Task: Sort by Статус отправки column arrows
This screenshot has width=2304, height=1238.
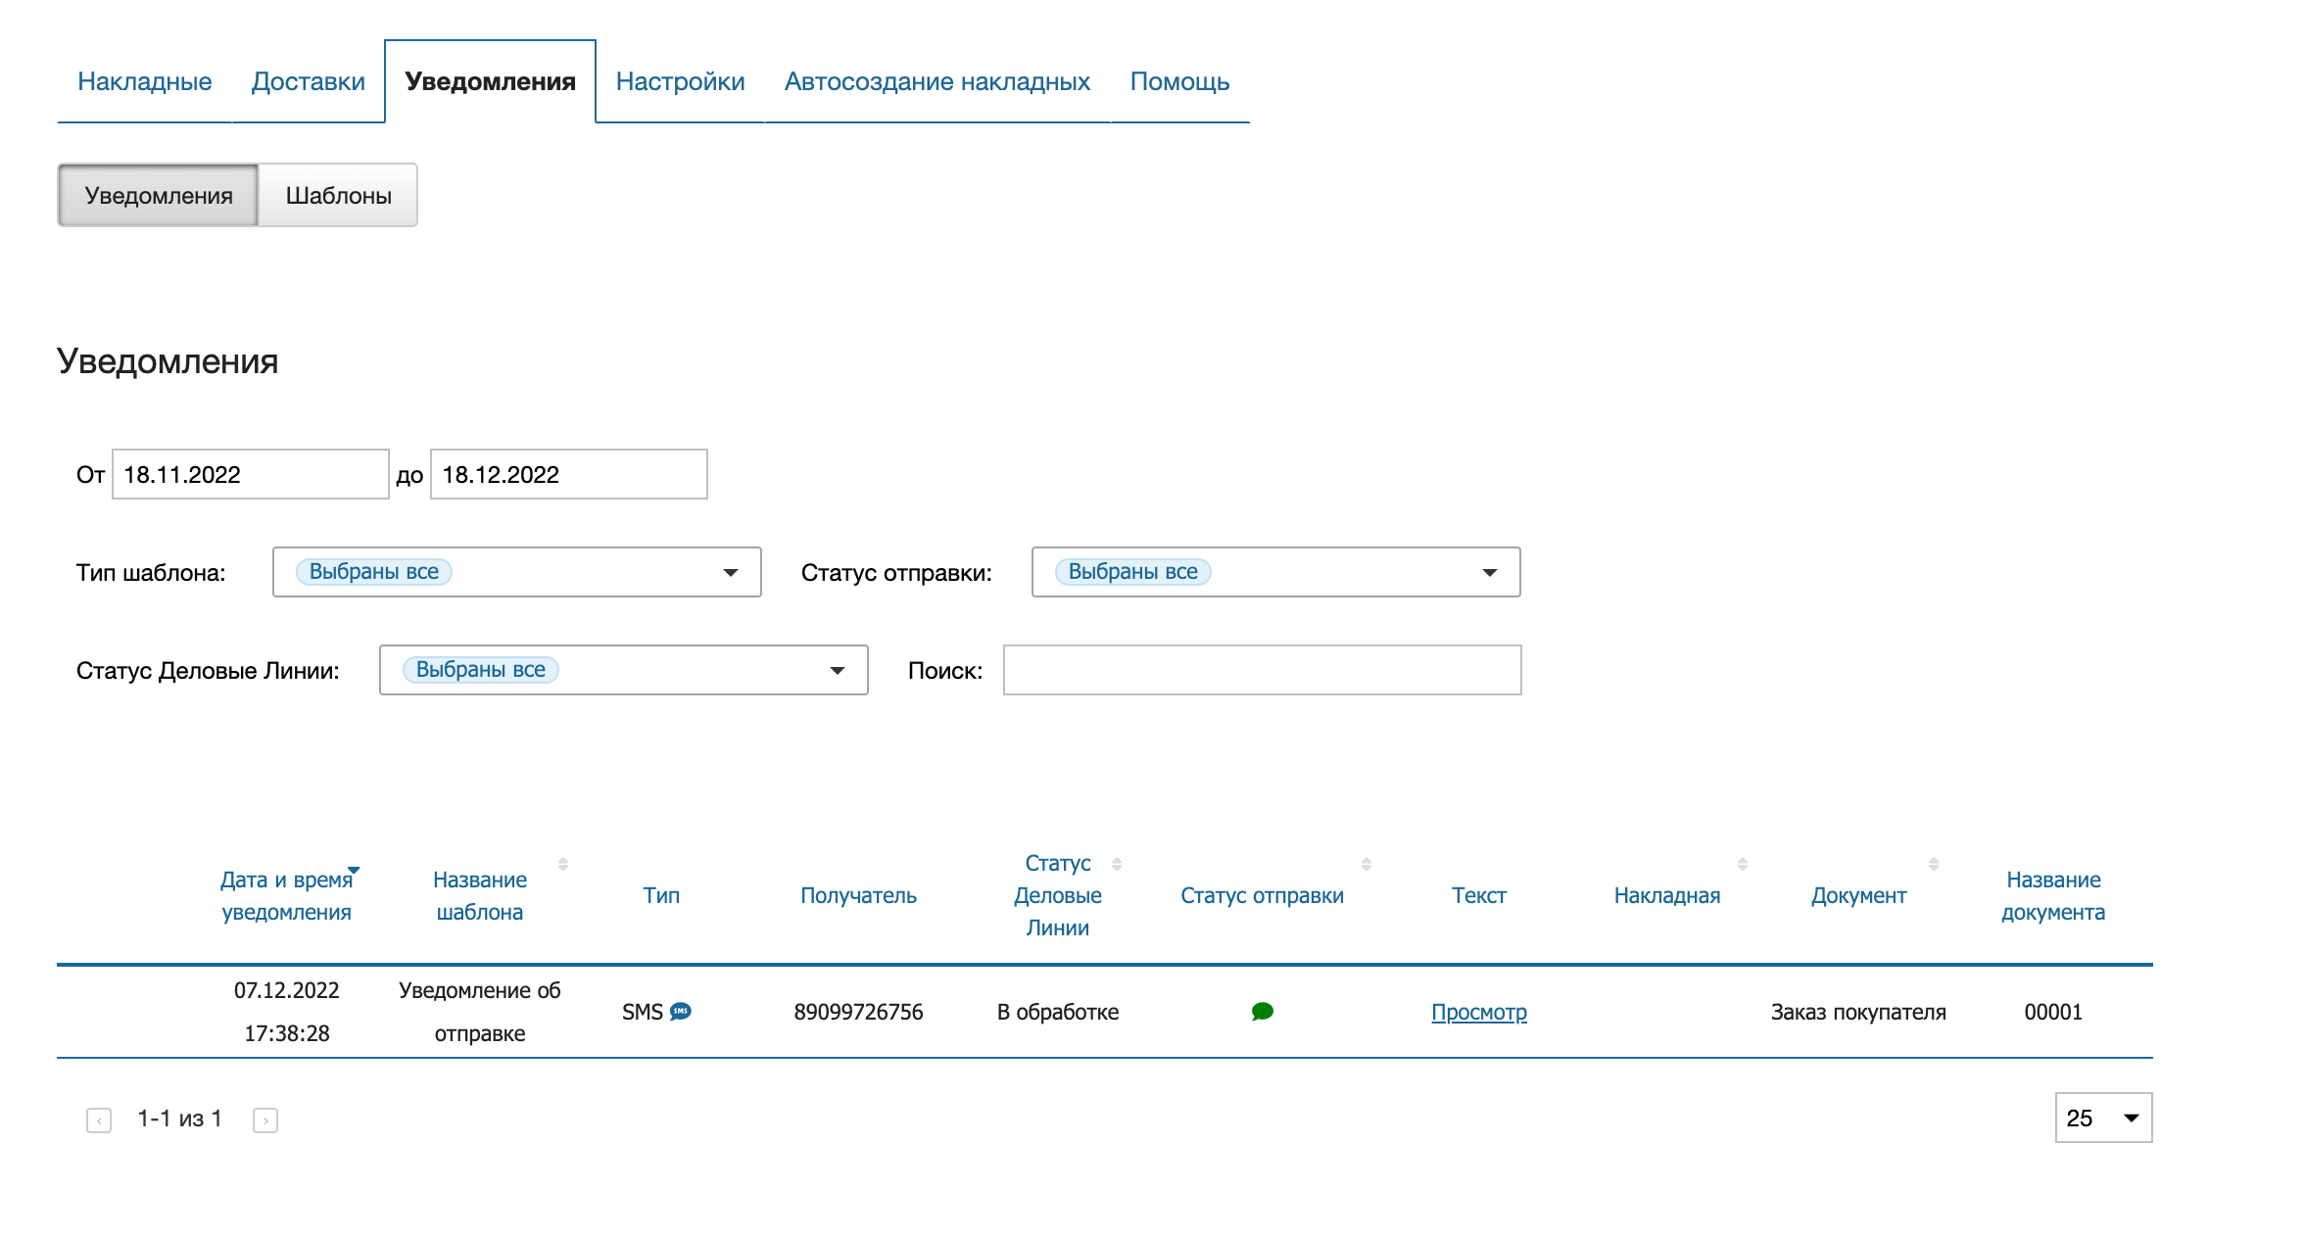Action: click(x=1366, y=864)
